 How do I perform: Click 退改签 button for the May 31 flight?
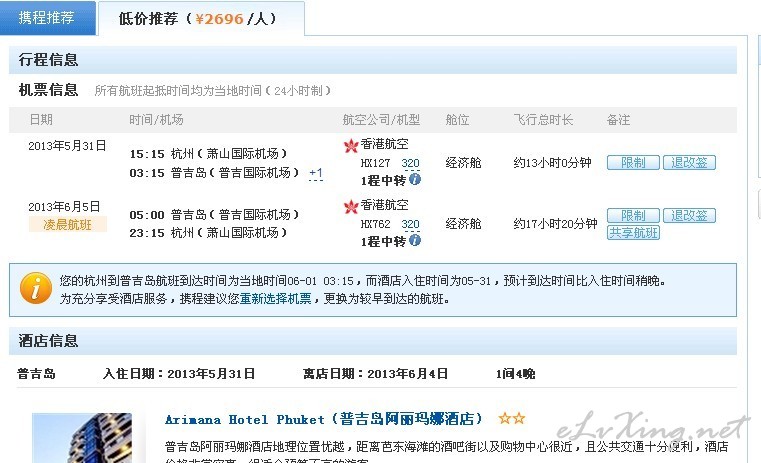[x=689, y=163]
